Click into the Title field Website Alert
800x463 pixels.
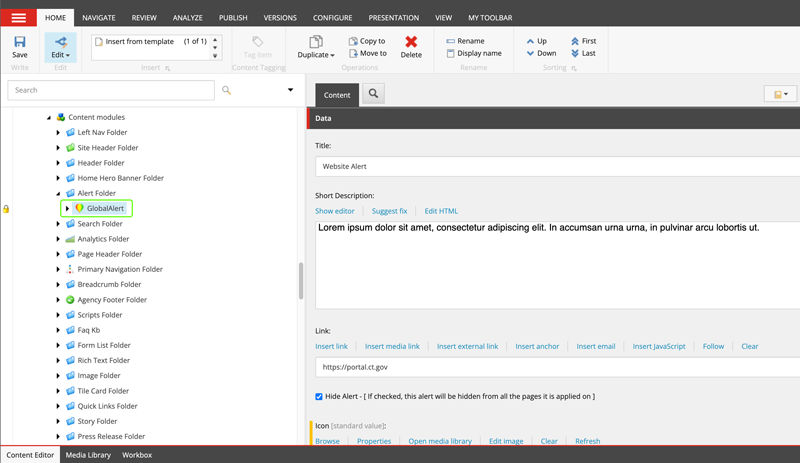[557, 166]
